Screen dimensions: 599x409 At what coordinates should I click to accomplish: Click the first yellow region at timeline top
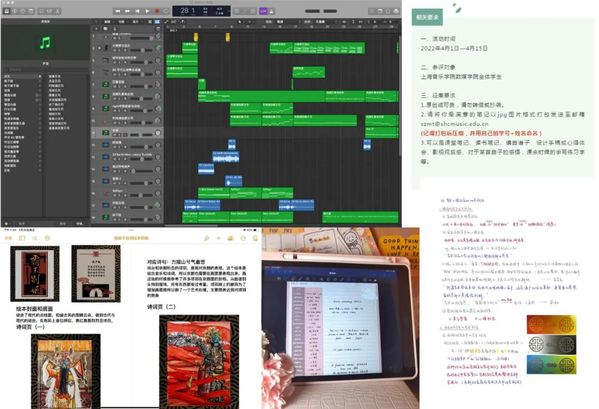(x=196, y=37)
